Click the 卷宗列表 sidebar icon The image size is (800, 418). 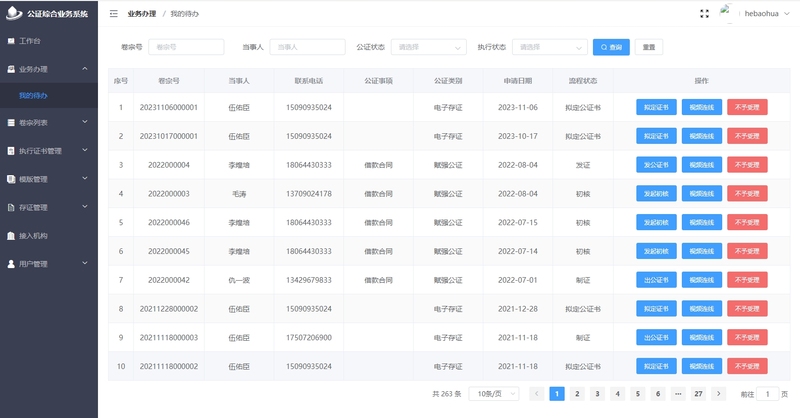11,122
